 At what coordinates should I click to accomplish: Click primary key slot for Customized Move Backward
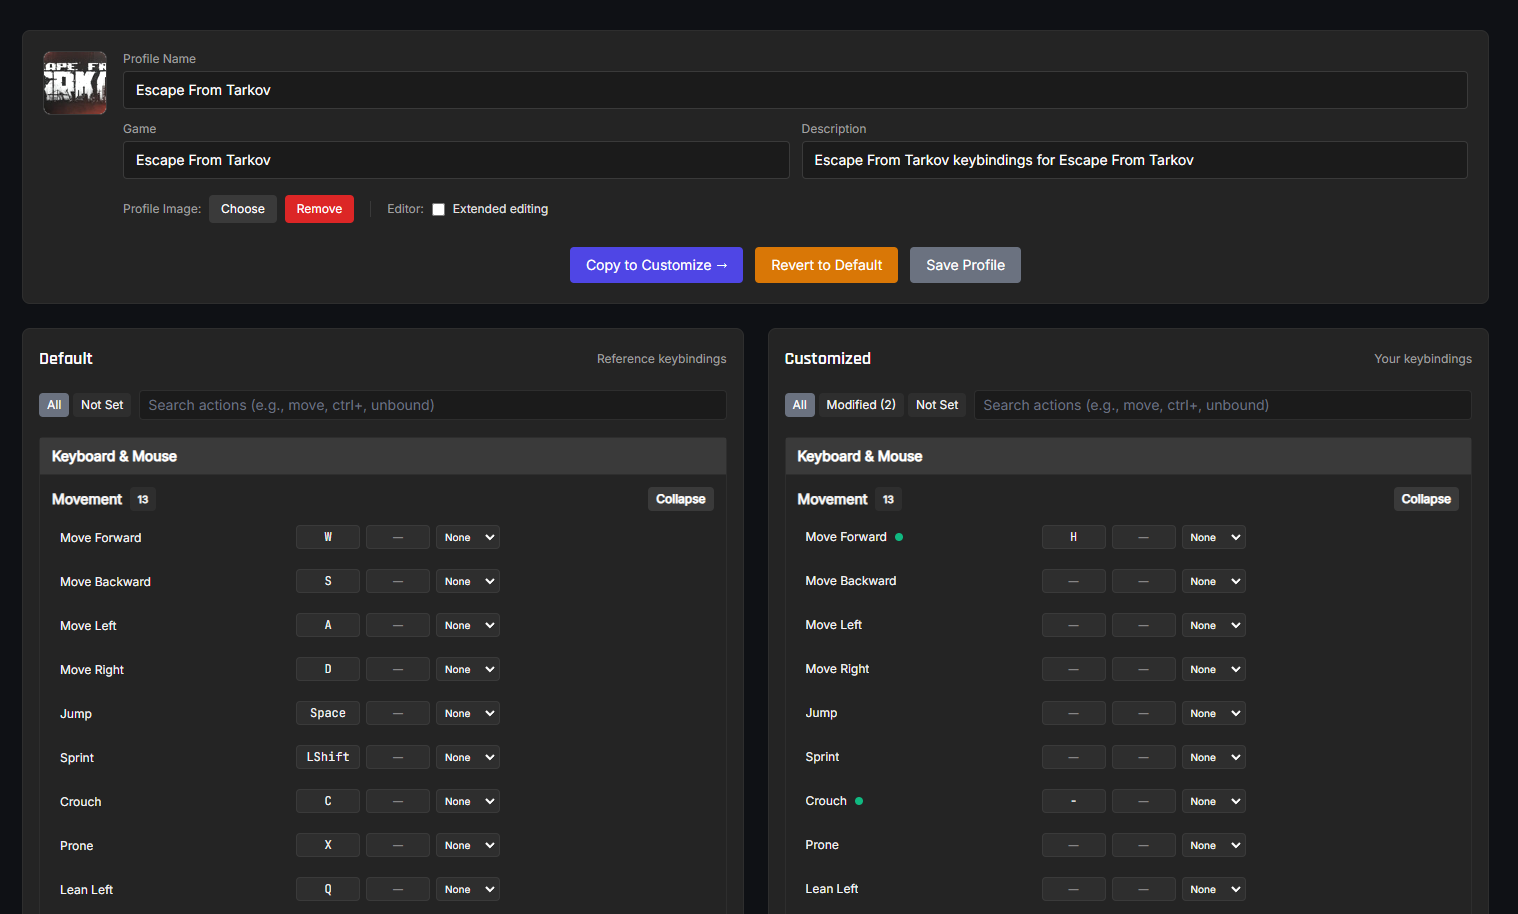(1074, 581)
